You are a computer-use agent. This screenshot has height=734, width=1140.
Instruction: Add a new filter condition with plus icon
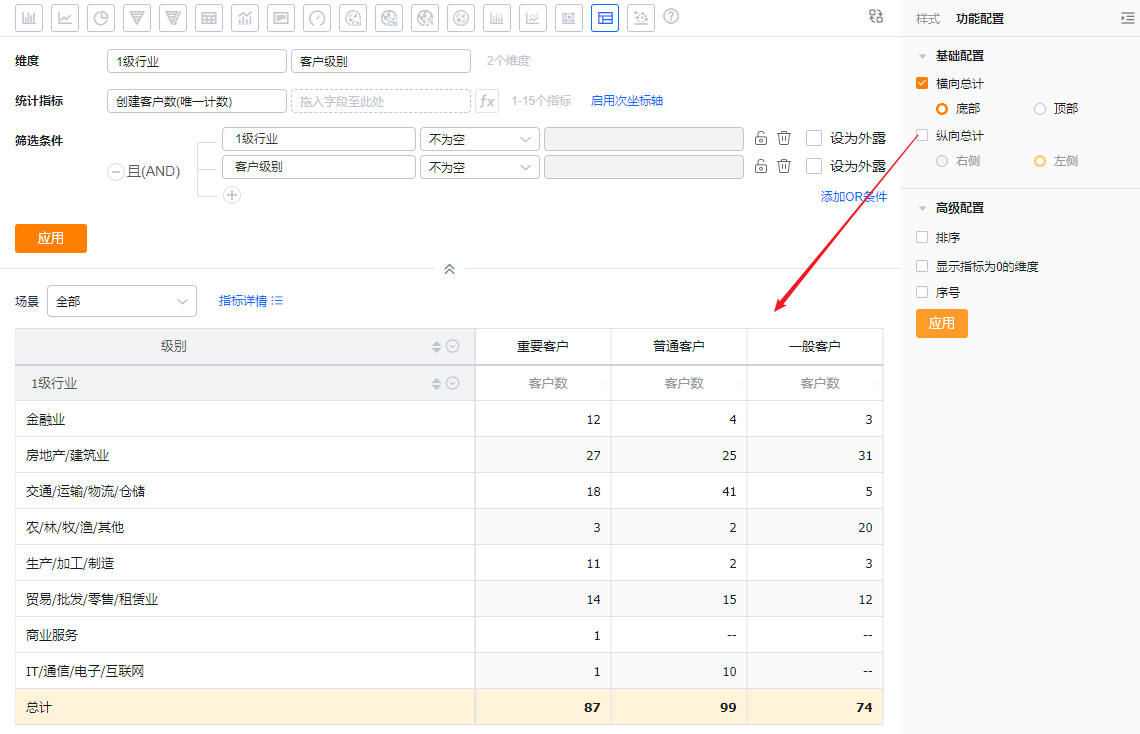pyautogui.click(x=232, y=195)
